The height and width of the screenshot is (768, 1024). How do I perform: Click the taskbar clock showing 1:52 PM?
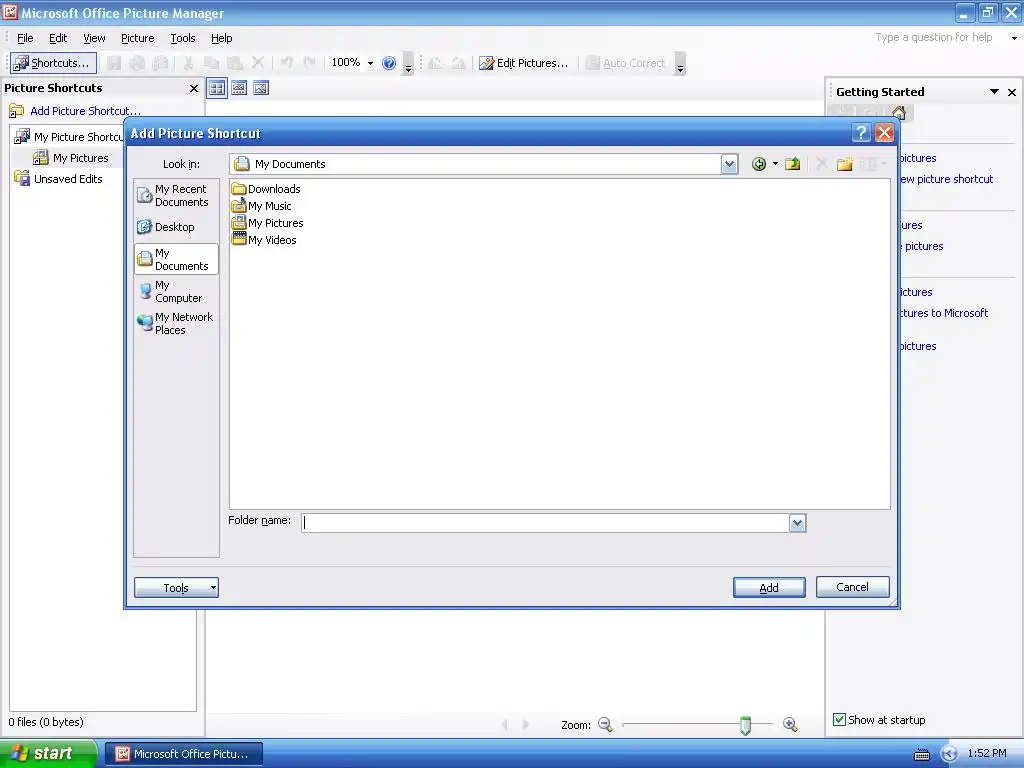[987, 753]
